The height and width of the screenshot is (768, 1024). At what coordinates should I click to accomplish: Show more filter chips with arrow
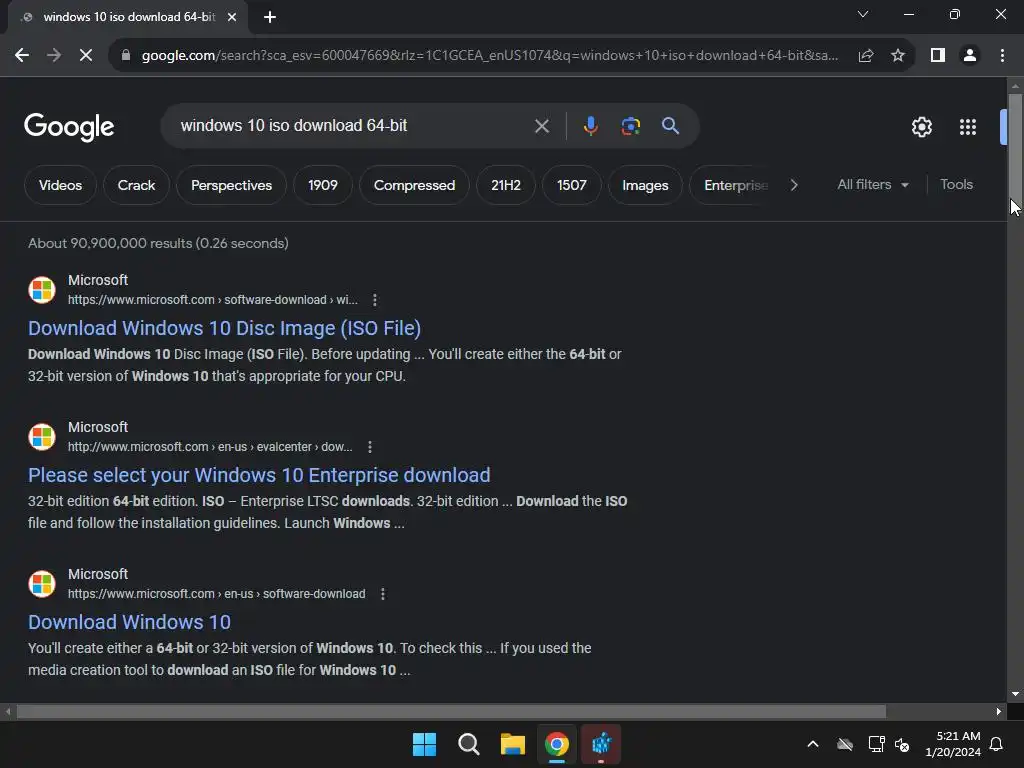(x=794, y=185)
